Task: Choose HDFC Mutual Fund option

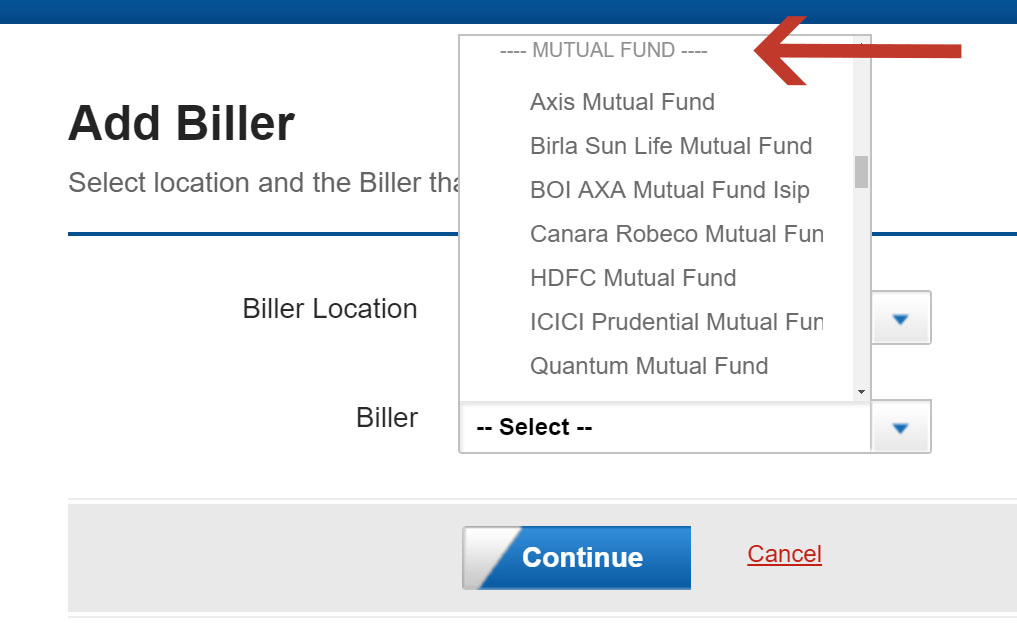Action: coord(632,278)
